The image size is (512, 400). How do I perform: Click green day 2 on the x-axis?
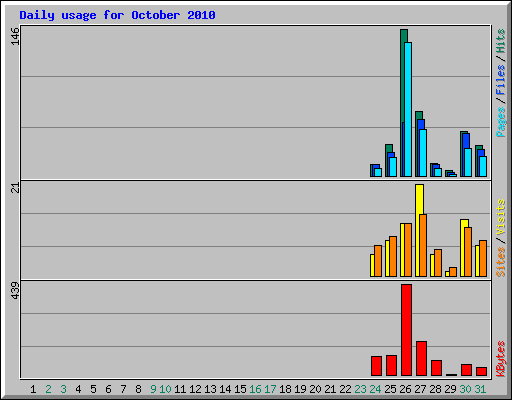48,389
